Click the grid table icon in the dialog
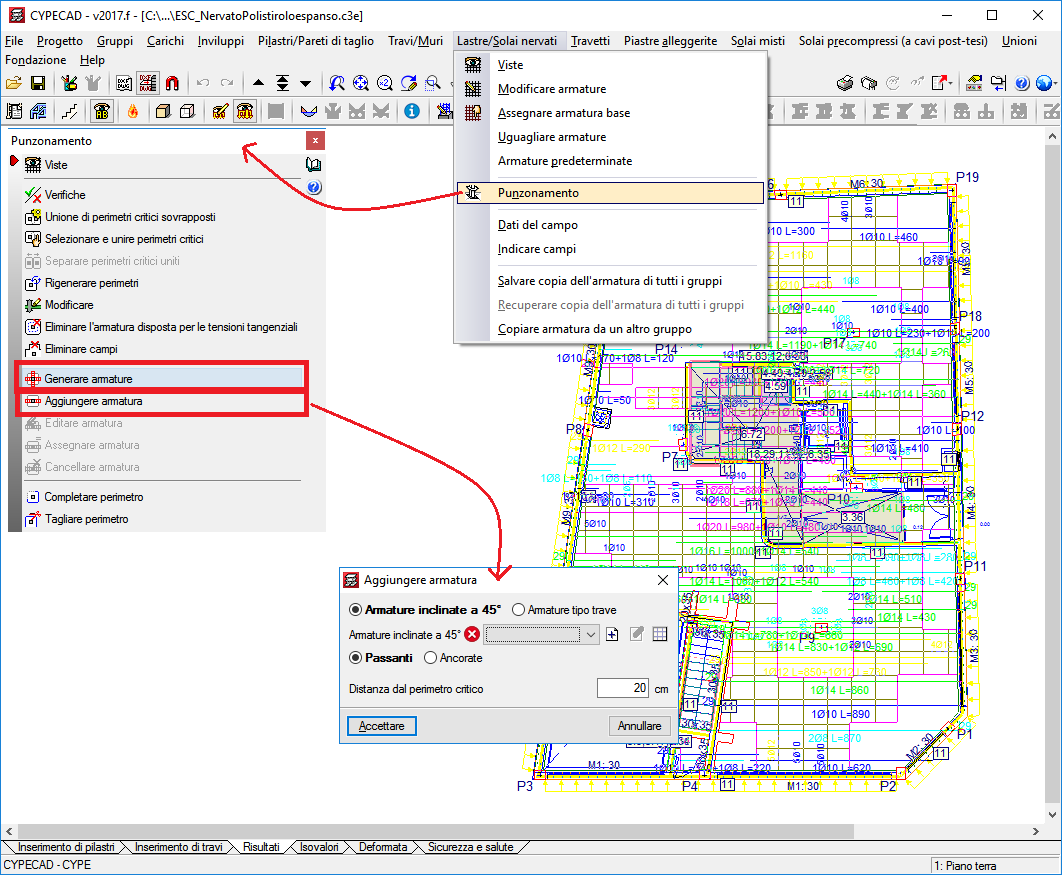The width and height of the screenshot is (1062, 875). point(660,635)
